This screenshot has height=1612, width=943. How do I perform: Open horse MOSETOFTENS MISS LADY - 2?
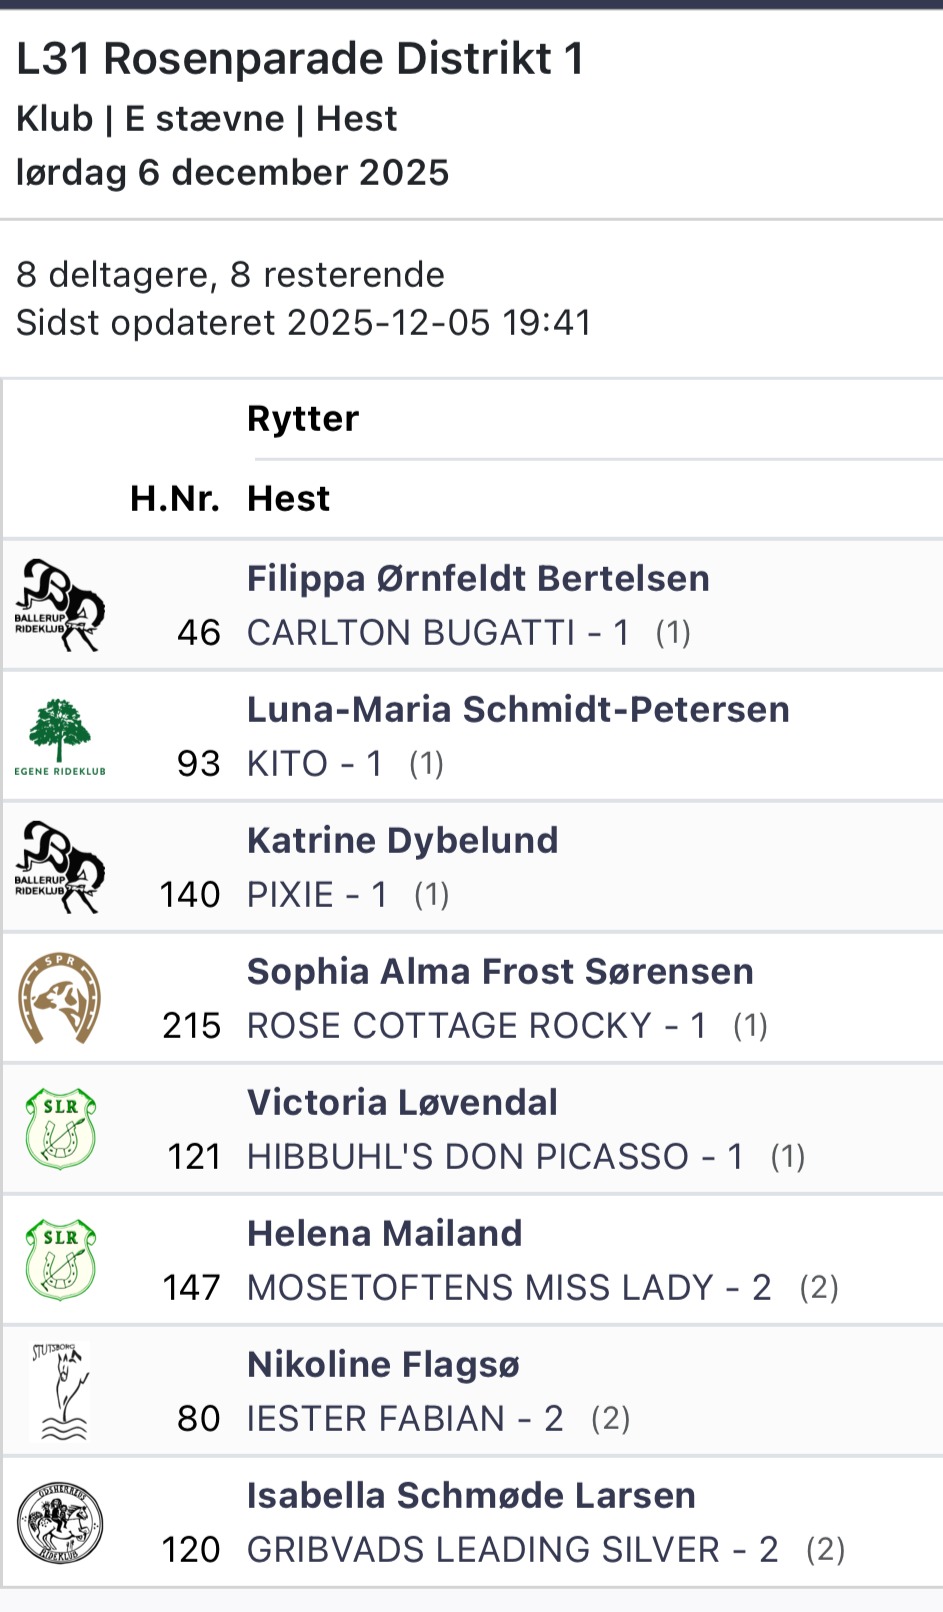pyautogui.click(x=509, y=1288)
